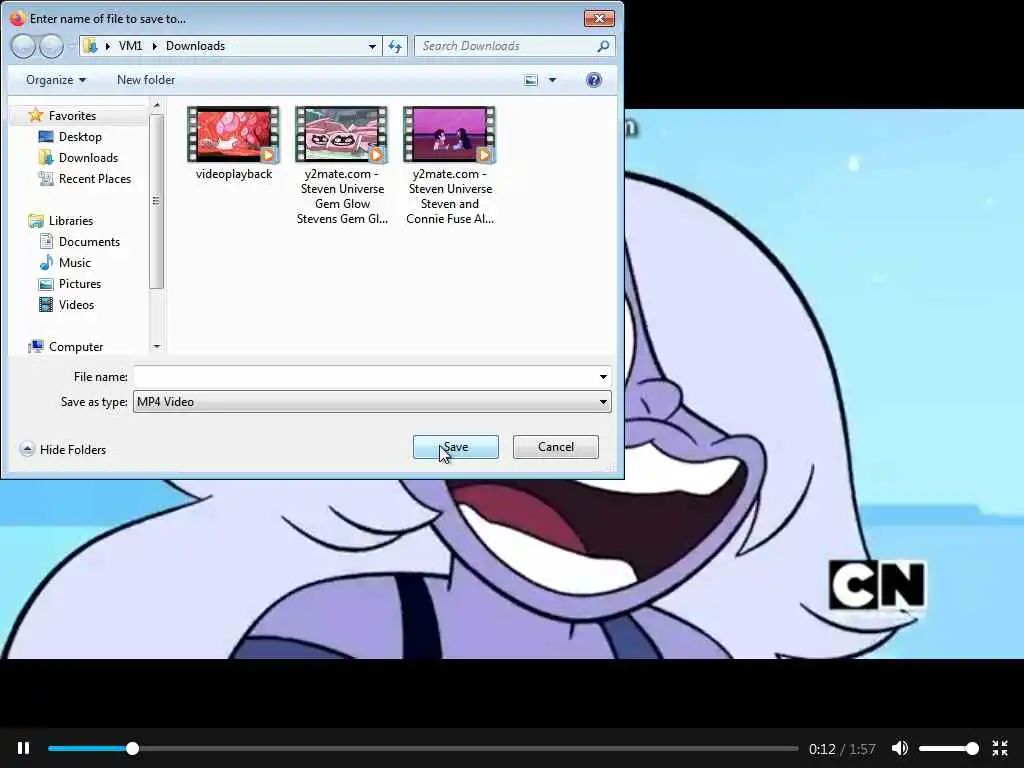Close the save dialog window
This screenshot has width=1024, height=768.
coord(599,18)
